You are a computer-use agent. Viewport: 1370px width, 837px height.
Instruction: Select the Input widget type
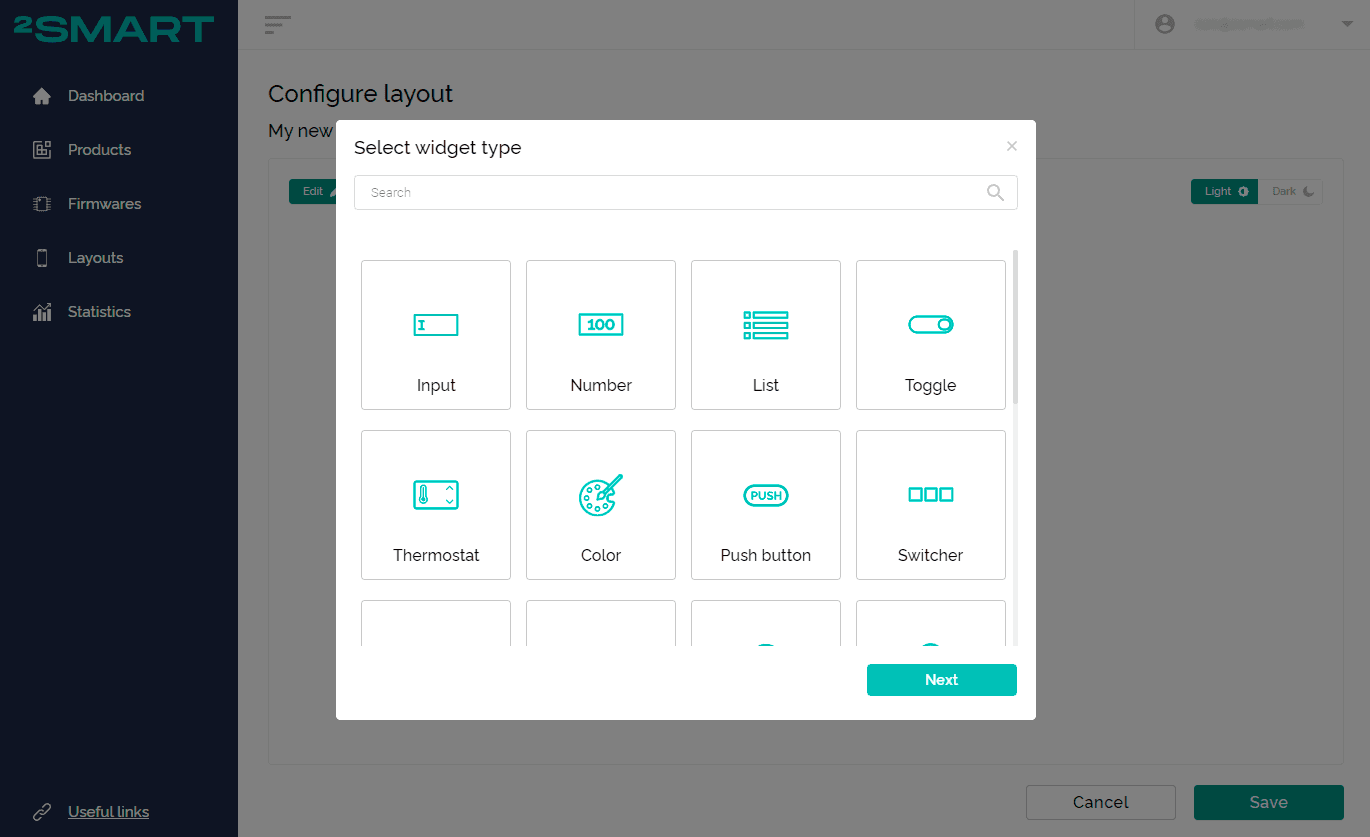click(435, 335)
